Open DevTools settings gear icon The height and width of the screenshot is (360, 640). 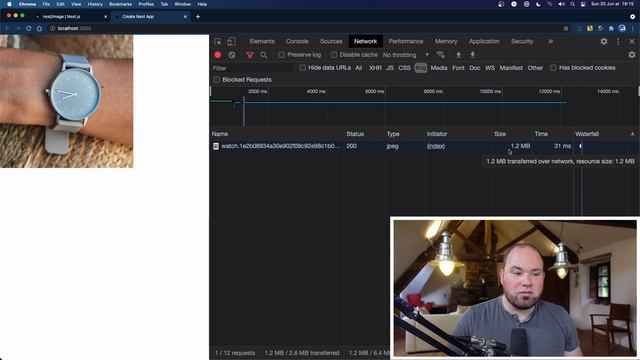(x=604, y=41)
